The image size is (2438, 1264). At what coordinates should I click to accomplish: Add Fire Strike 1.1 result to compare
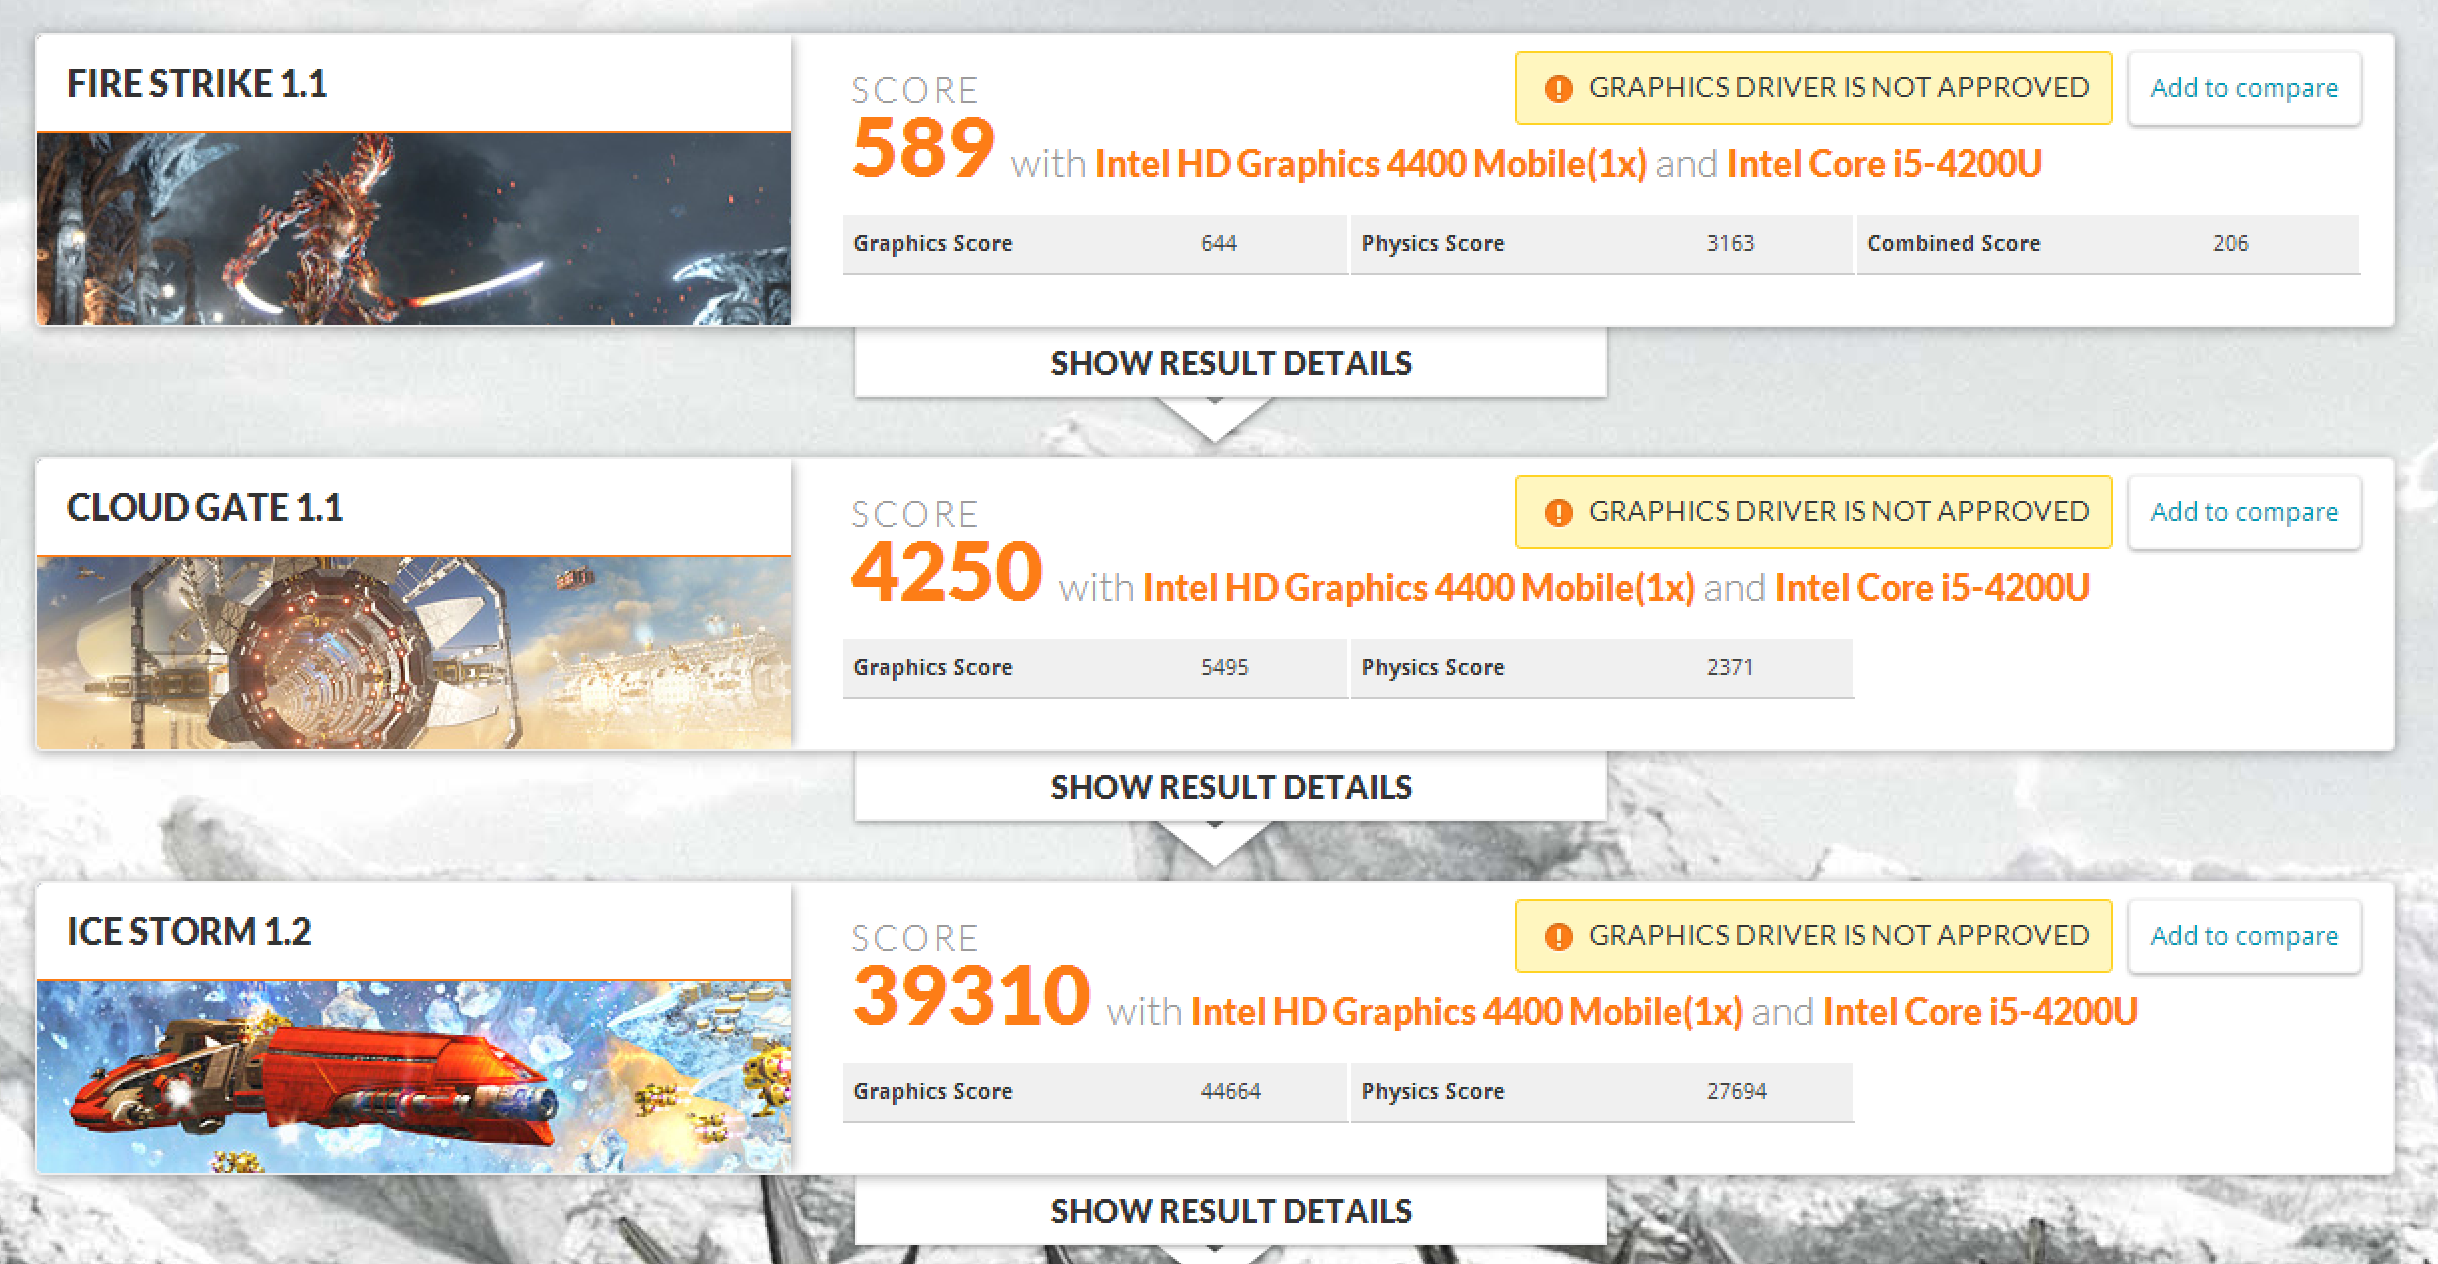click(2244, 88)
